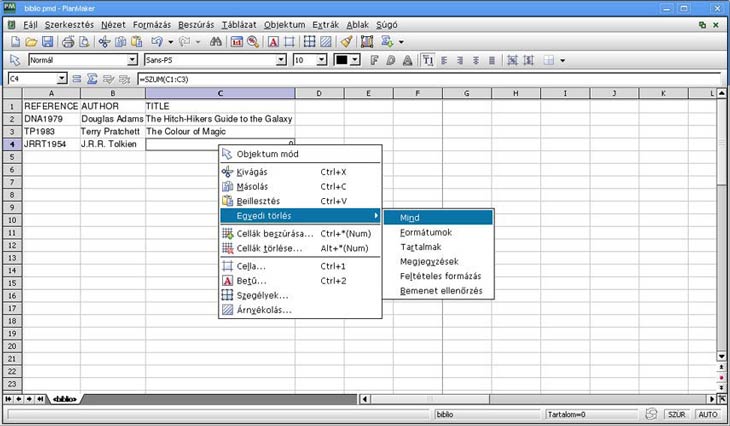Click the magnifier zoom icon in toolbar
The height and width of the screenshot is (426, 730).
[x=253, y=42]
